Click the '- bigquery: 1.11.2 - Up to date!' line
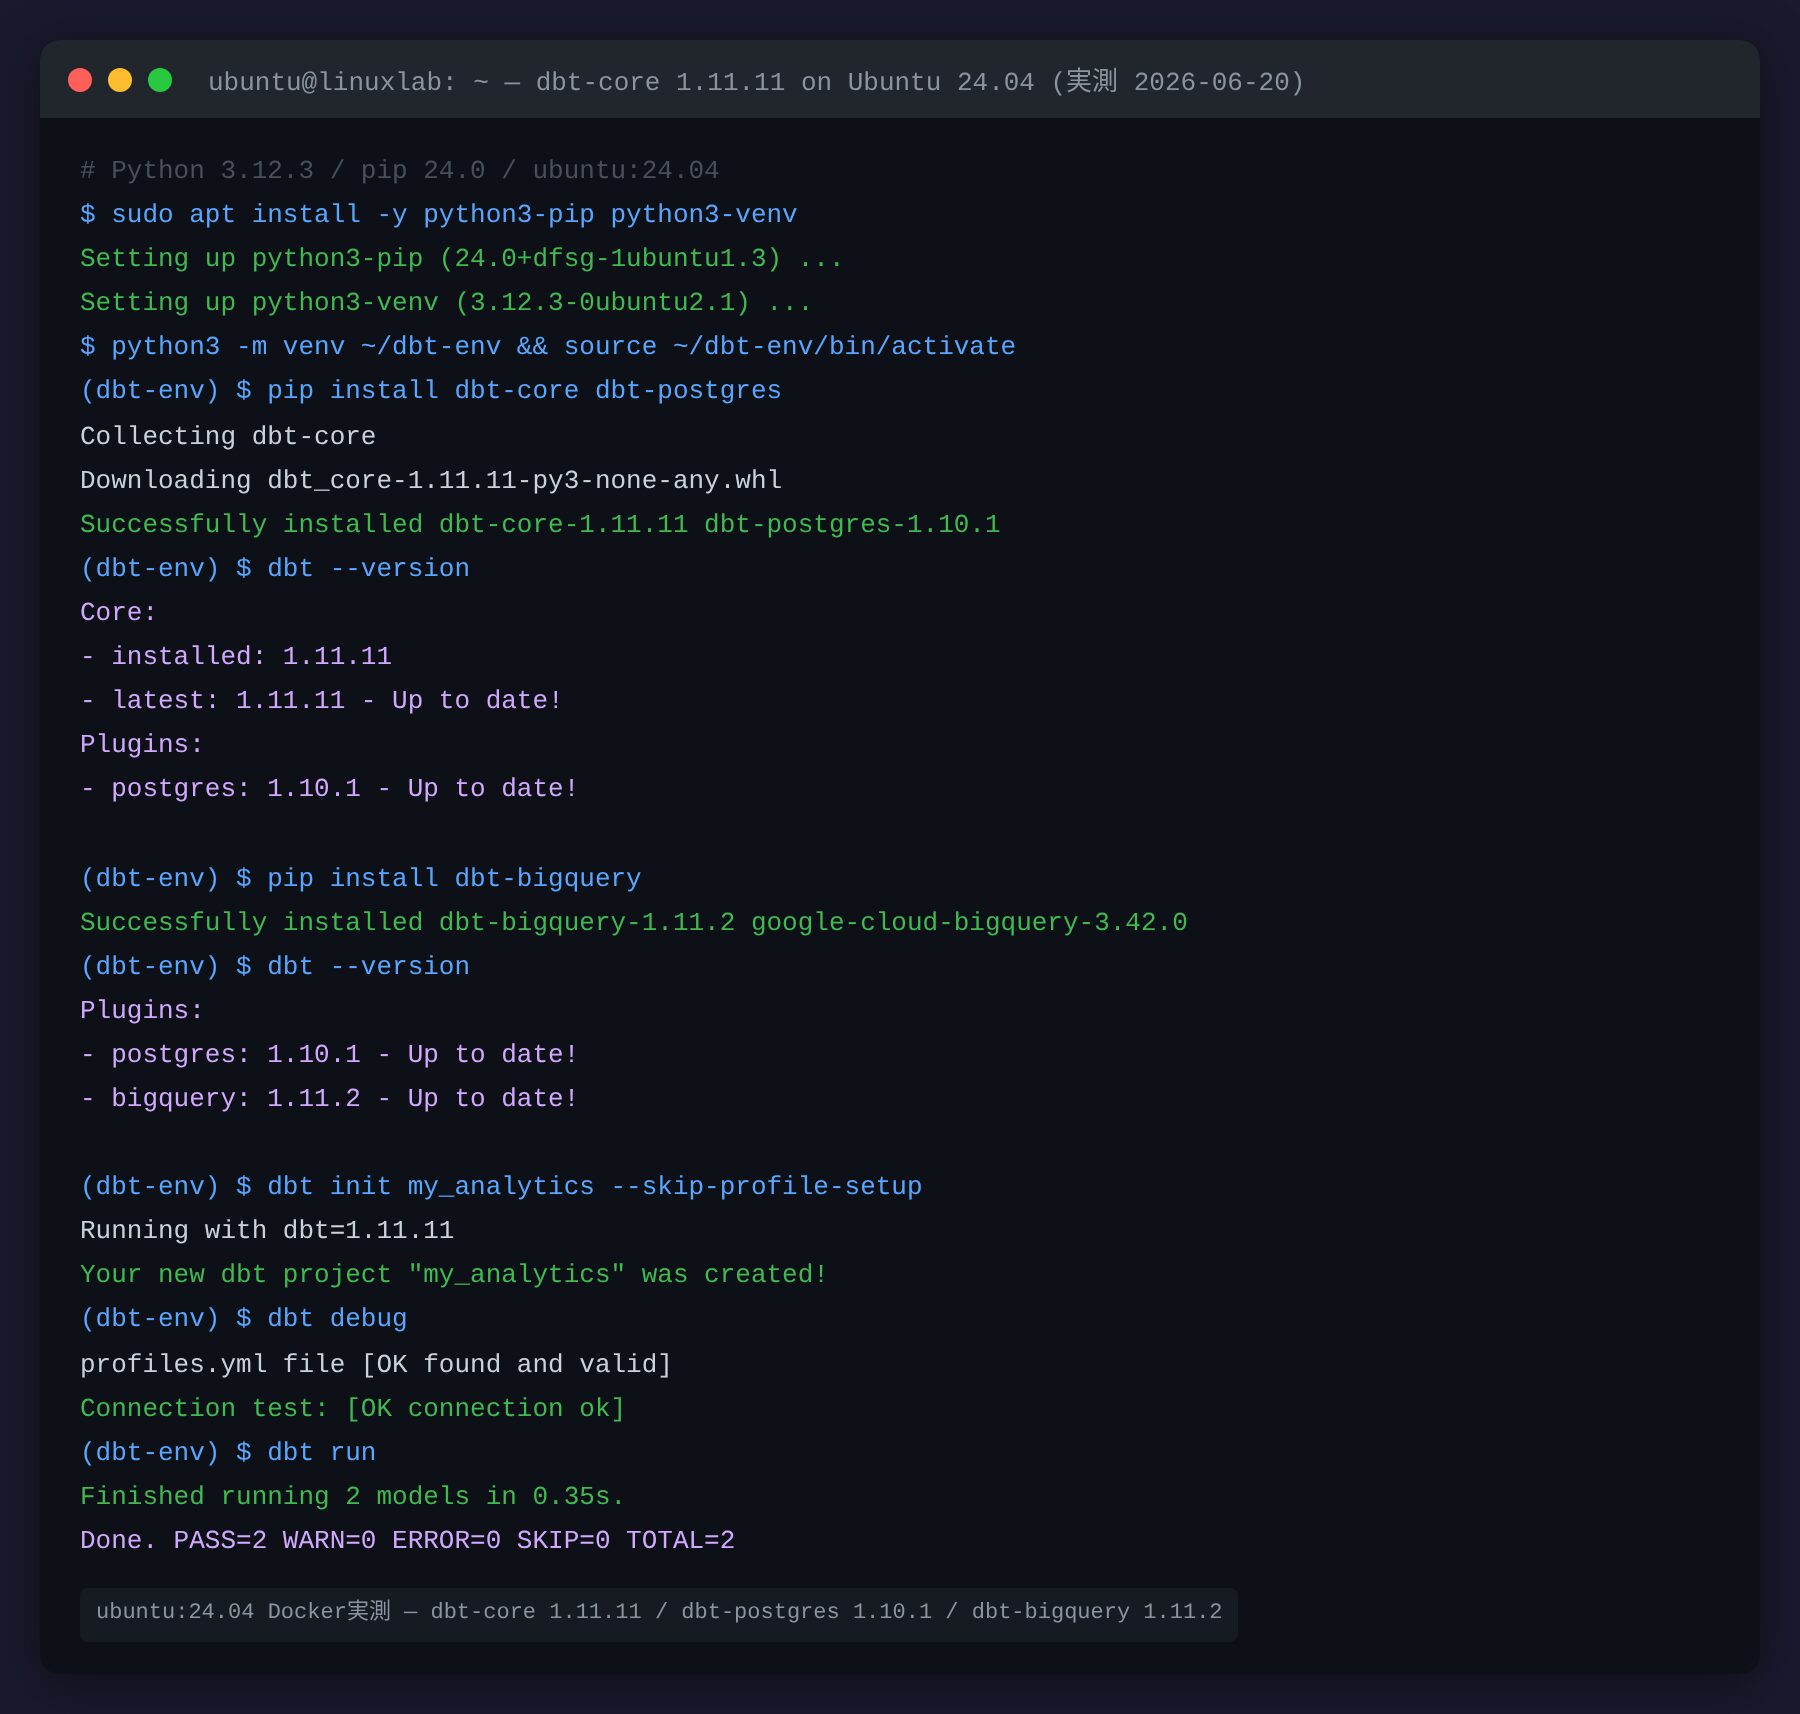1800x1714 pixels. coord(329,1098)
